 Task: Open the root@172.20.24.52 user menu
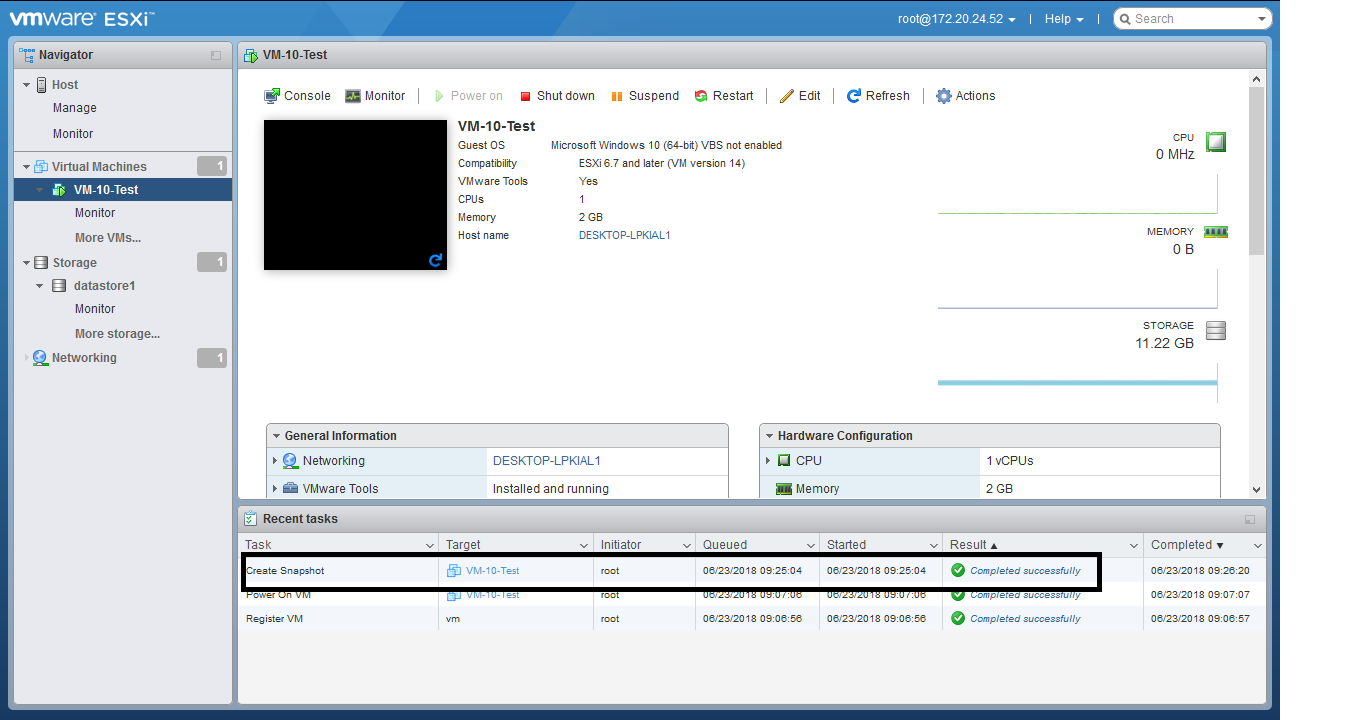[x=957, y=19]
